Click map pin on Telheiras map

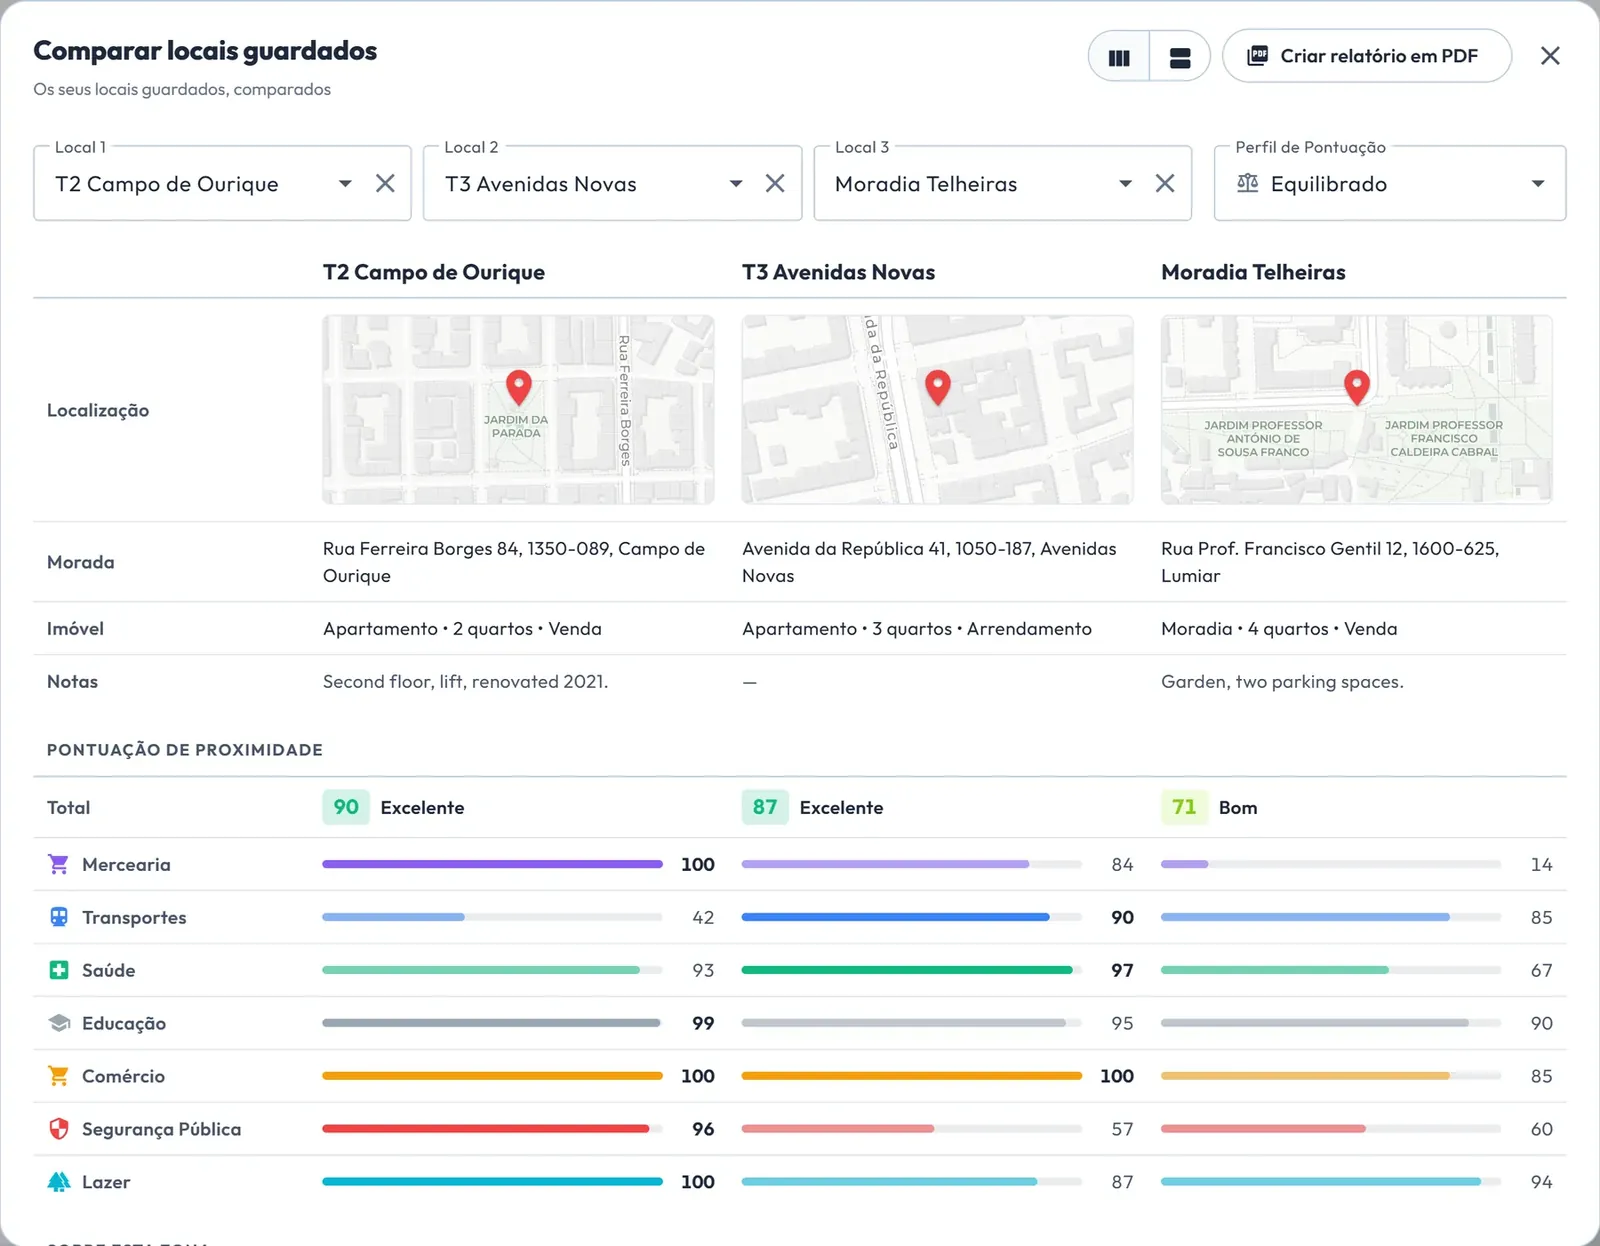(1357, 387)
